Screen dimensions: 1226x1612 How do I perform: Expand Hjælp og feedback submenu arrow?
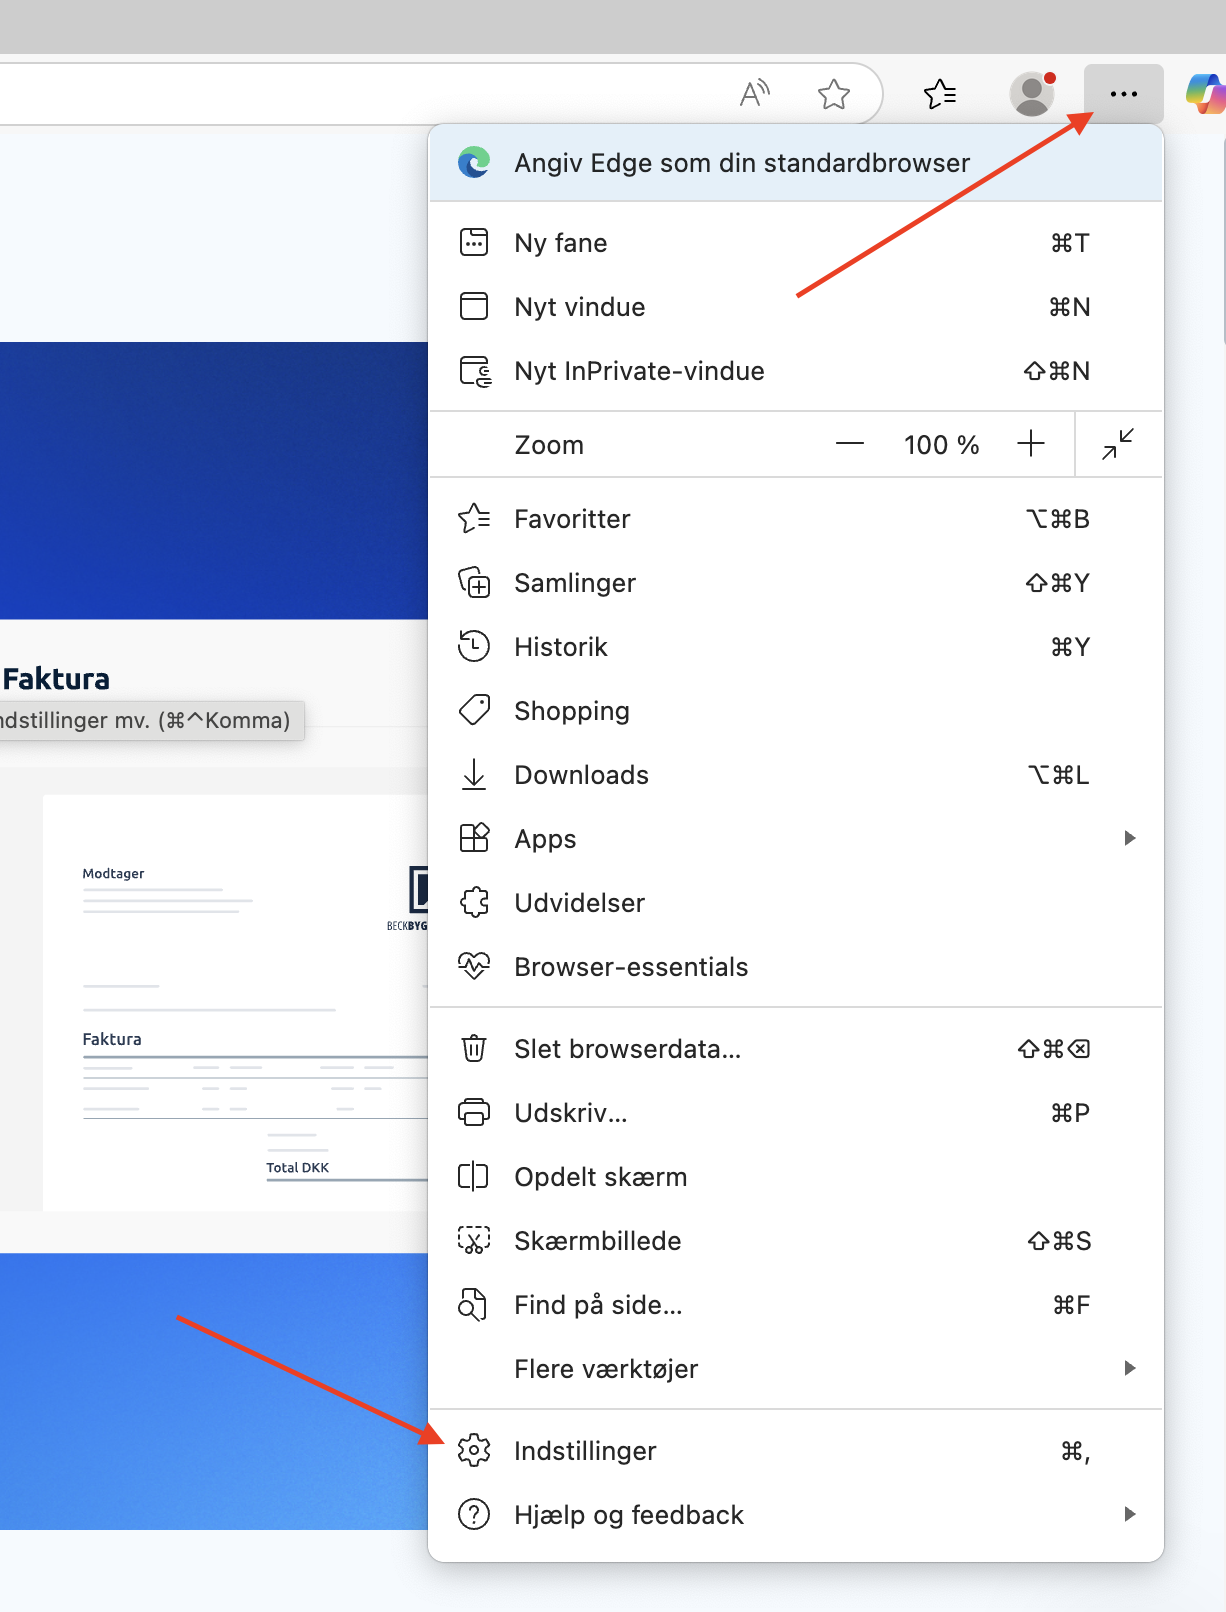(1130, 1514)
